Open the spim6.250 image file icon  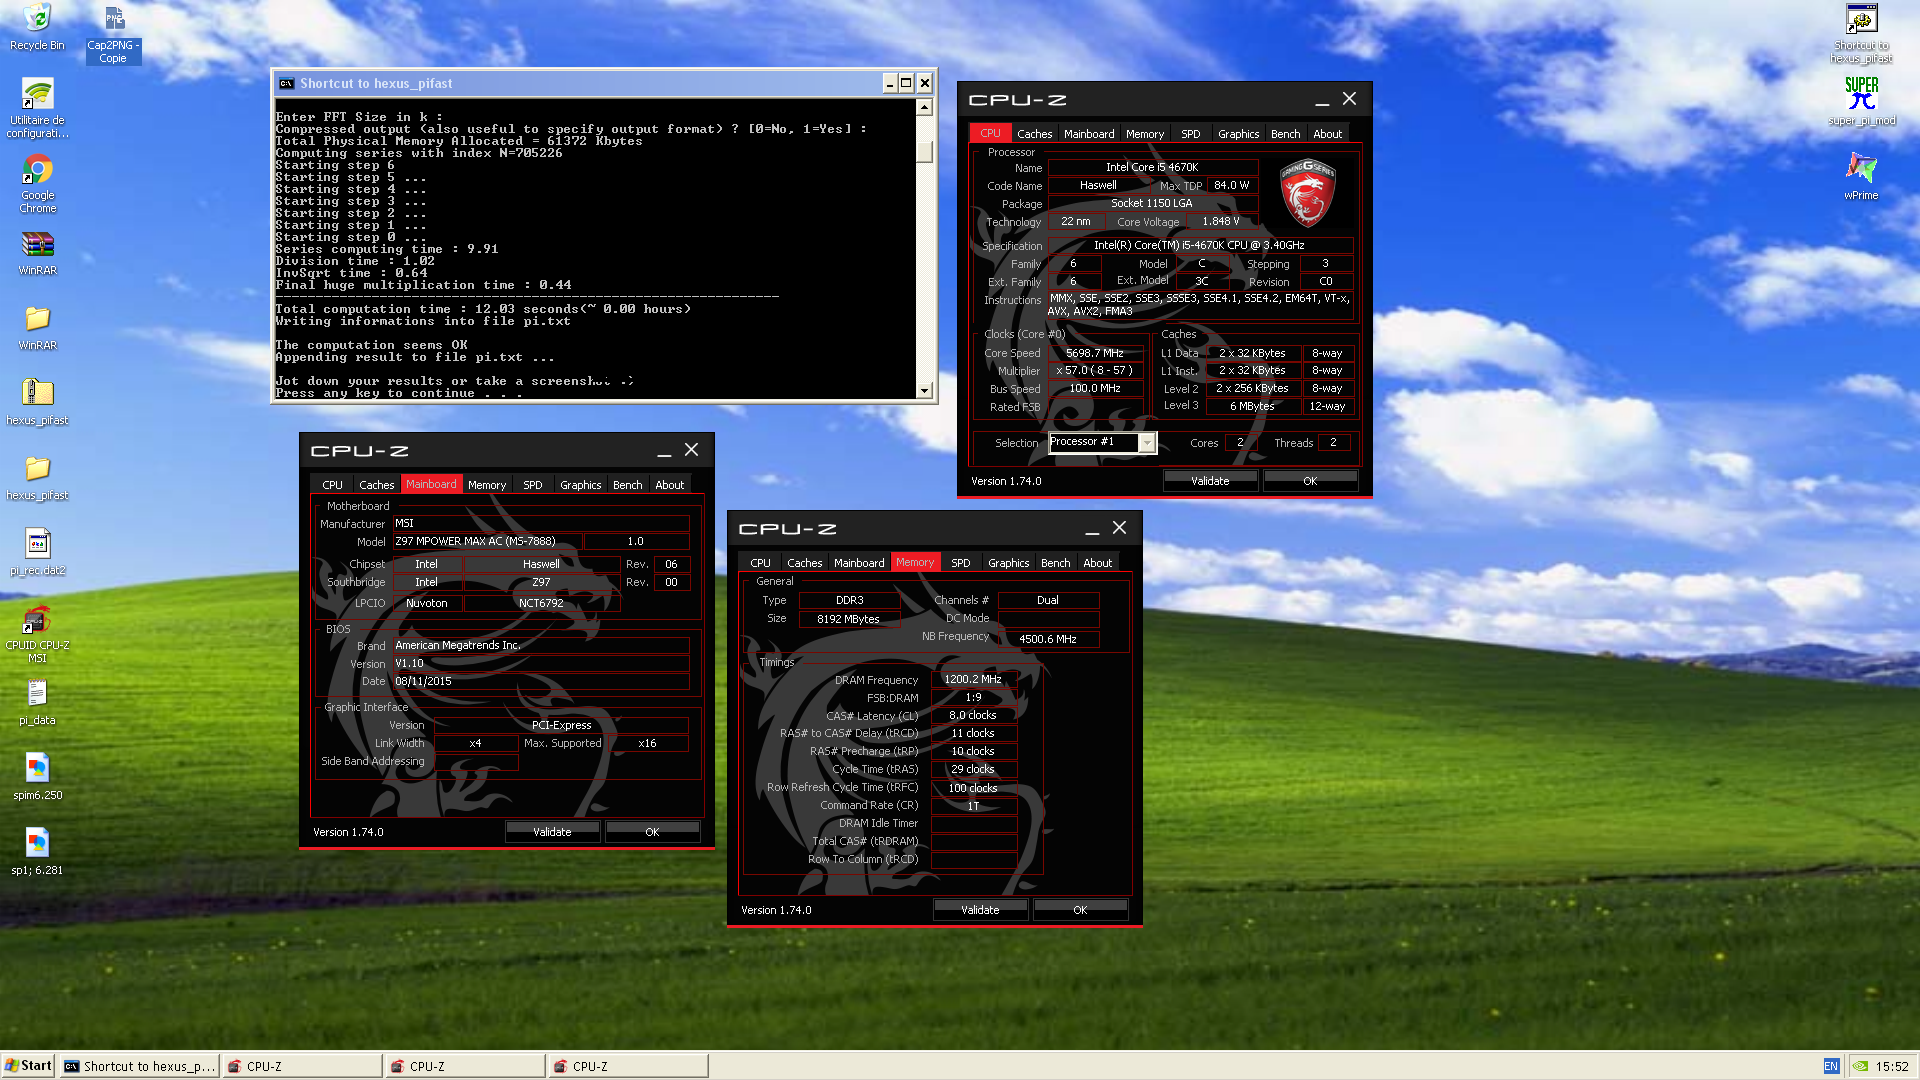coord(37,778)
